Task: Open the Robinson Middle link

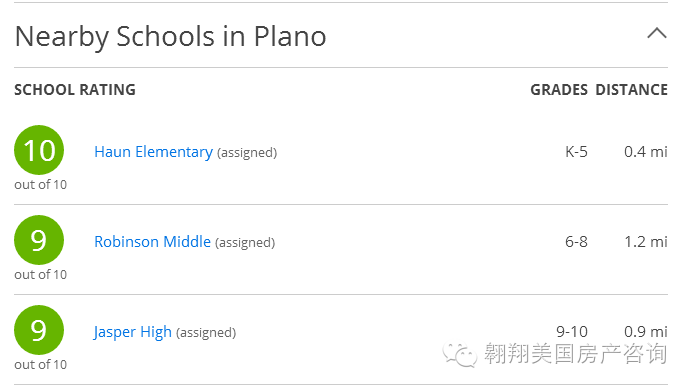Action: click(x=152, y=242)
